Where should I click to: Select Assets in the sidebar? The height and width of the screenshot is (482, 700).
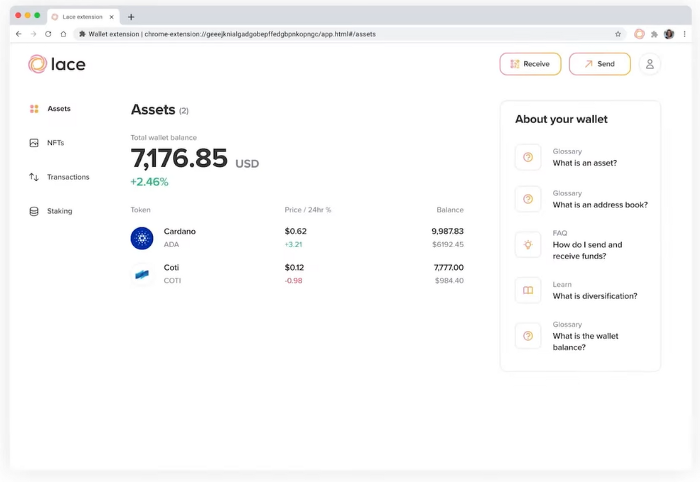click(x=59, y=108)
